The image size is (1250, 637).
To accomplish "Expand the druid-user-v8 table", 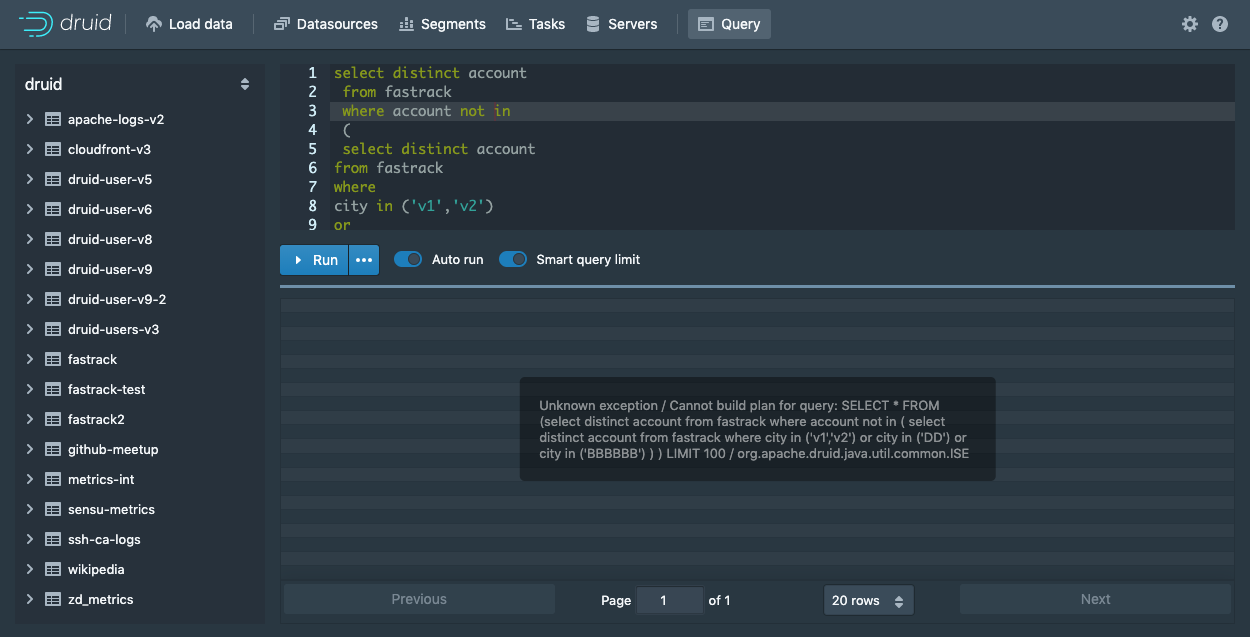I will pyautogui.click(x=30, y=239).
